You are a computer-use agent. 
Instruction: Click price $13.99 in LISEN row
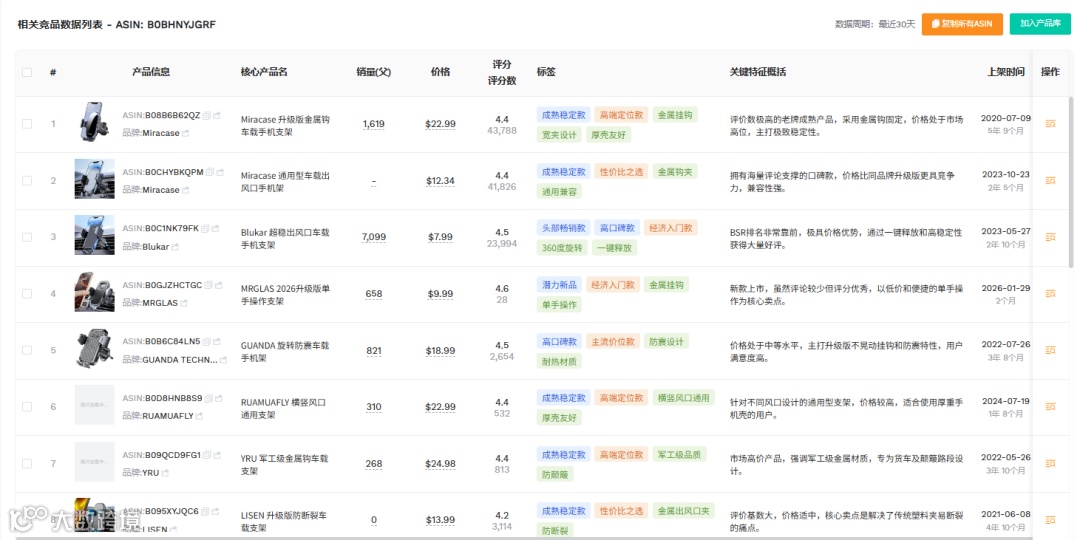pos(440,519)
